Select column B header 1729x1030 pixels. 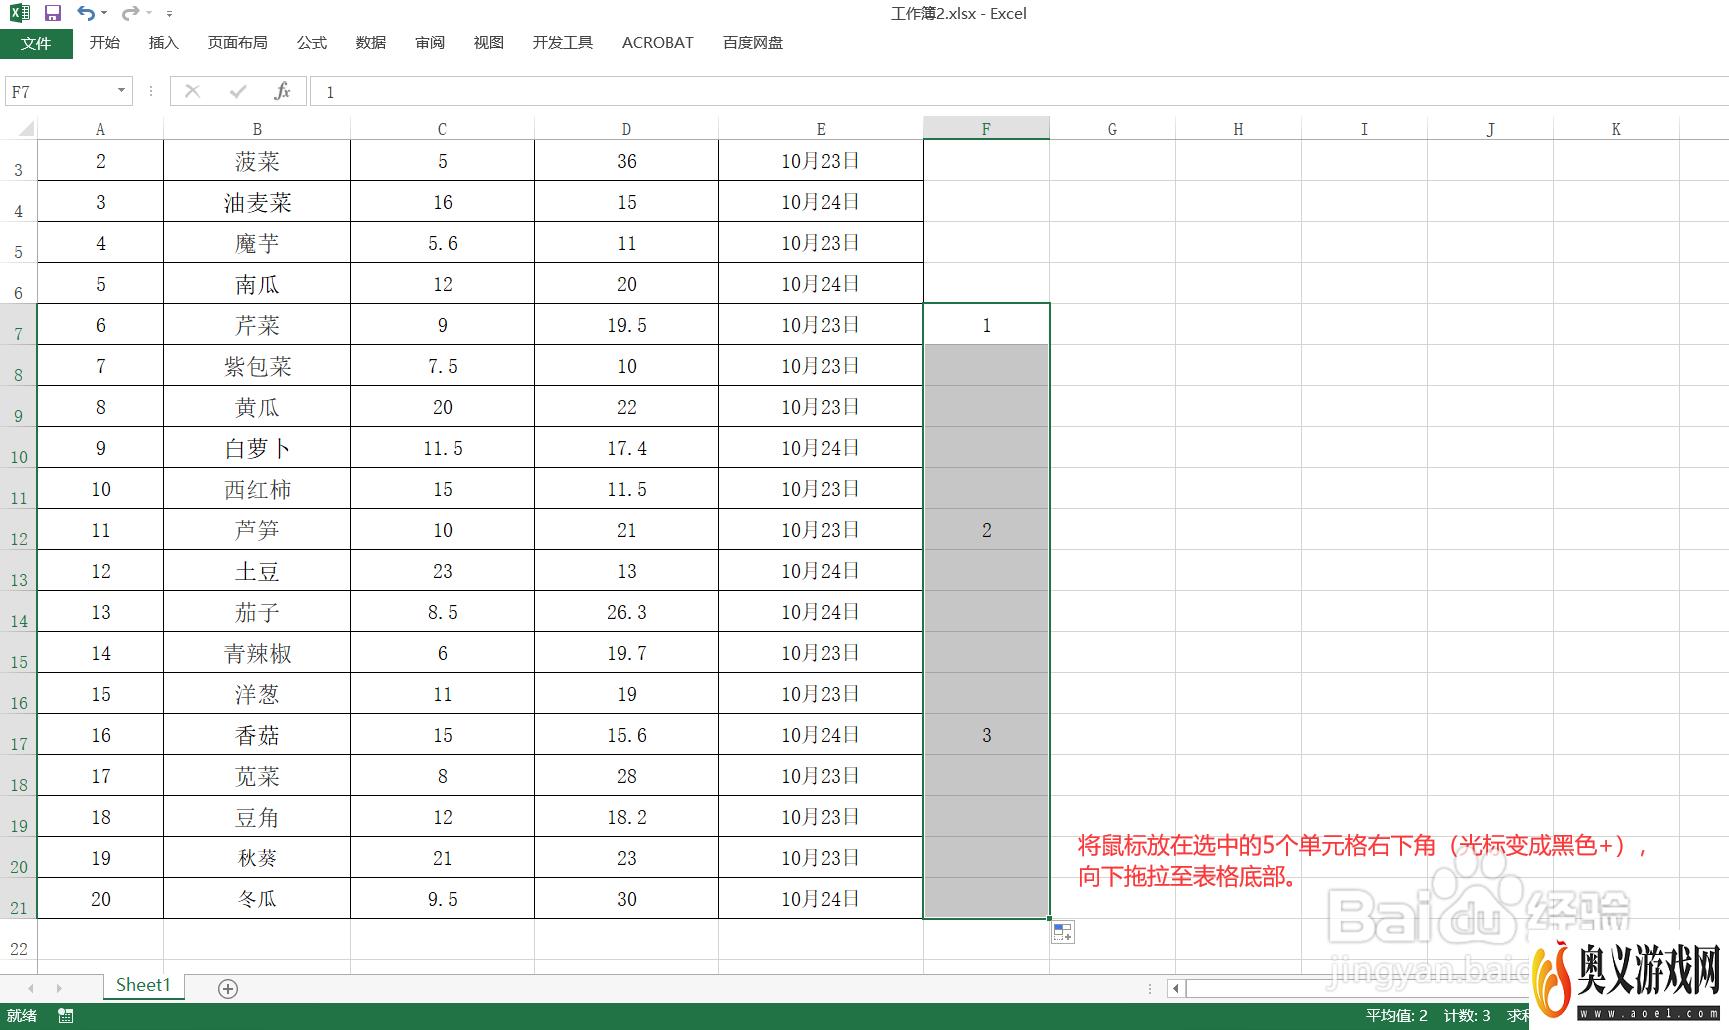(257, 129)
